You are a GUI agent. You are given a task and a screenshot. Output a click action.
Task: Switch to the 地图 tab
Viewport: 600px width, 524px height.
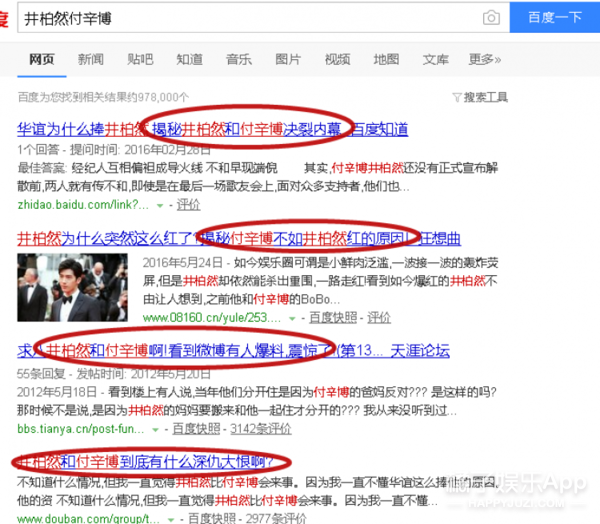pyautogui.click(x=386, y=60)
